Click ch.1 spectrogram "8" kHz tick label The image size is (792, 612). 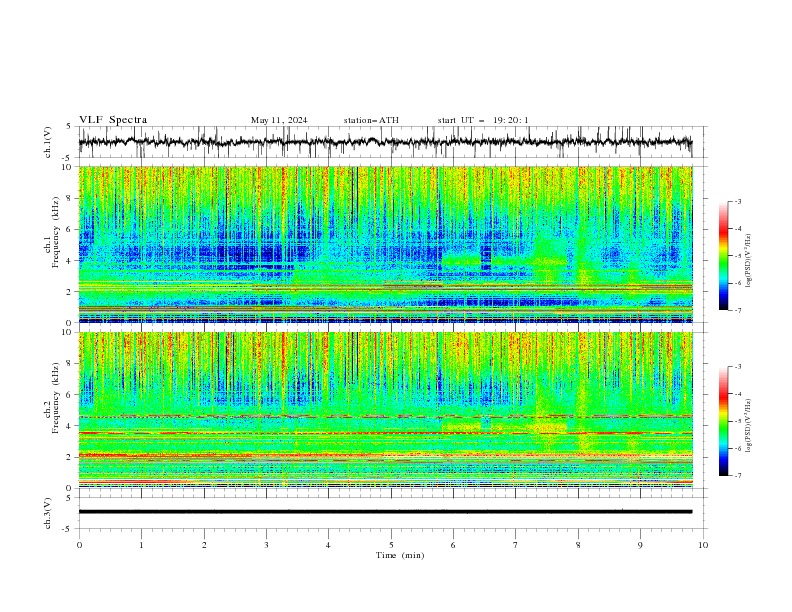point(70,198)
